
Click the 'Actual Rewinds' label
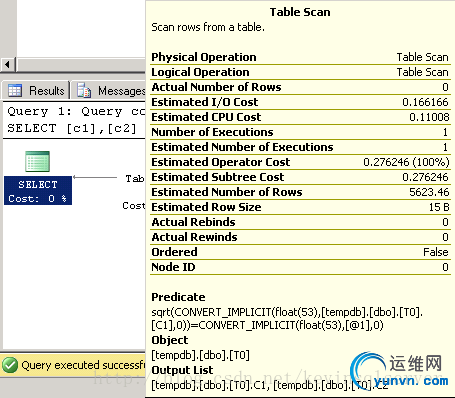tap(194, 237)
